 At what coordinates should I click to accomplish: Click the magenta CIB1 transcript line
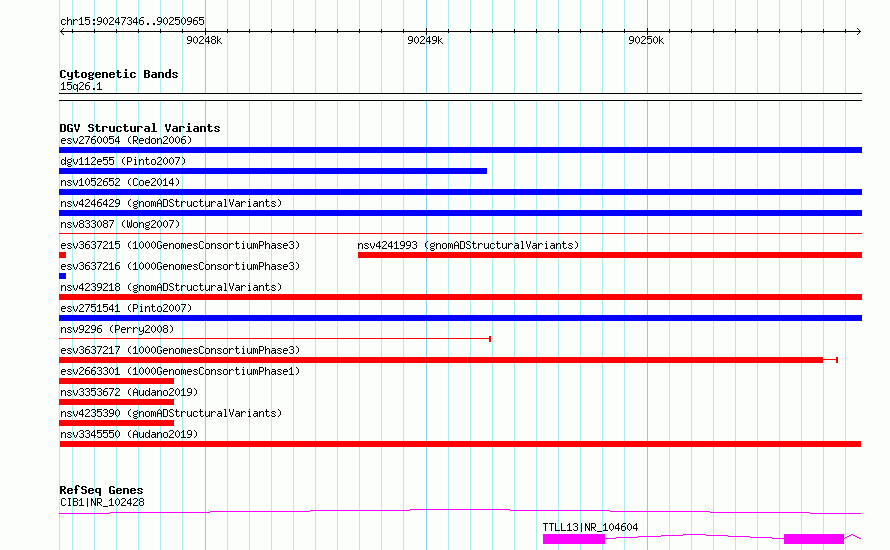pyautogui.click(x=460, y=511)
